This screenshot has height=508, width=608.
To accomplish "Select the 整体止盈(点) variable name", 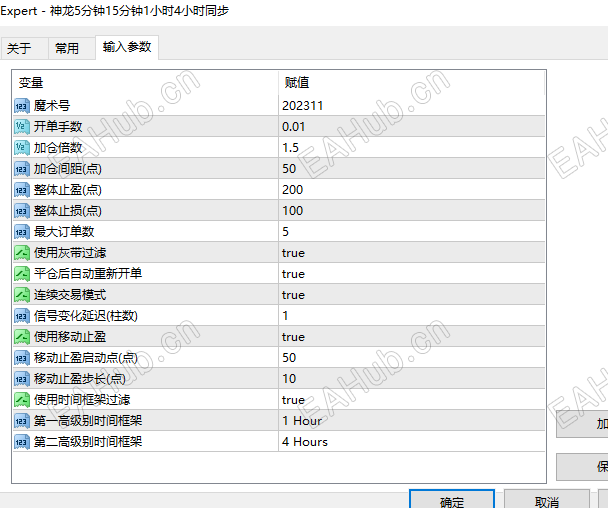I will [x=67, y=190].
